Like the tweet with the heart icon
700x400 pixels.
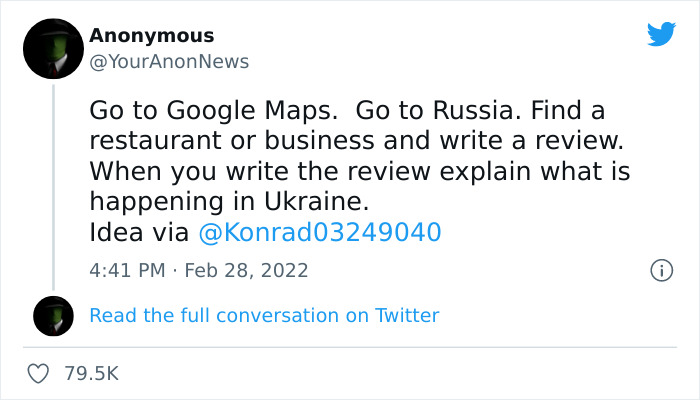[39, 374]
